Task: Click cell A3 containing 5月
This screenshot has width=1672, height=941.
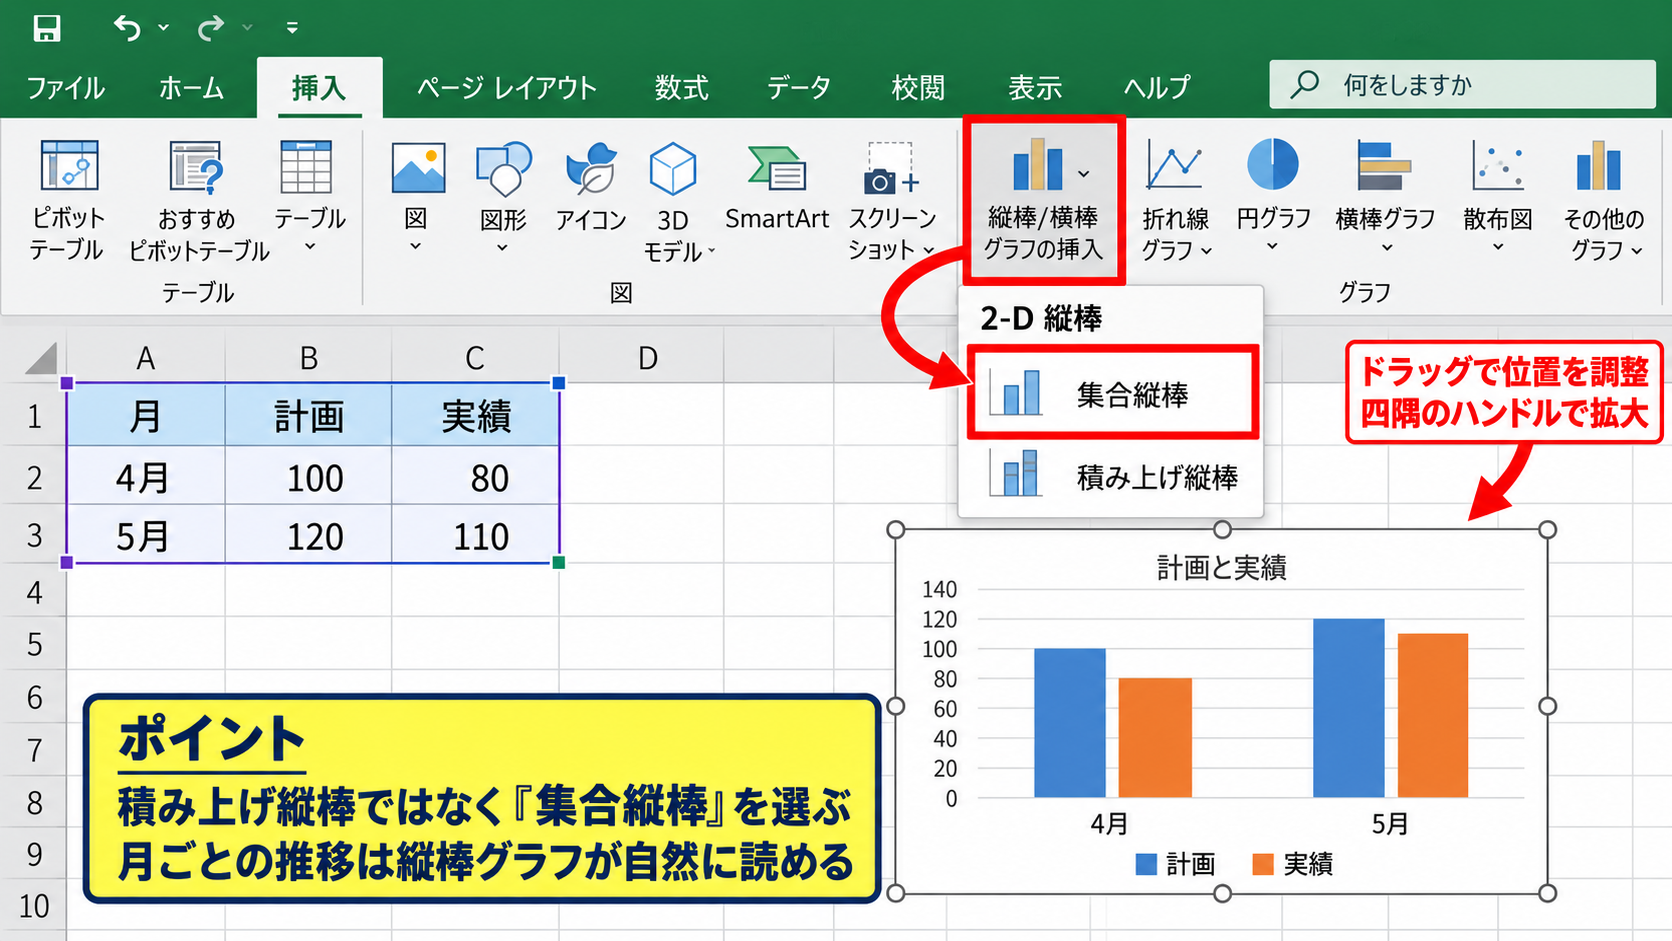Action: 146,536
